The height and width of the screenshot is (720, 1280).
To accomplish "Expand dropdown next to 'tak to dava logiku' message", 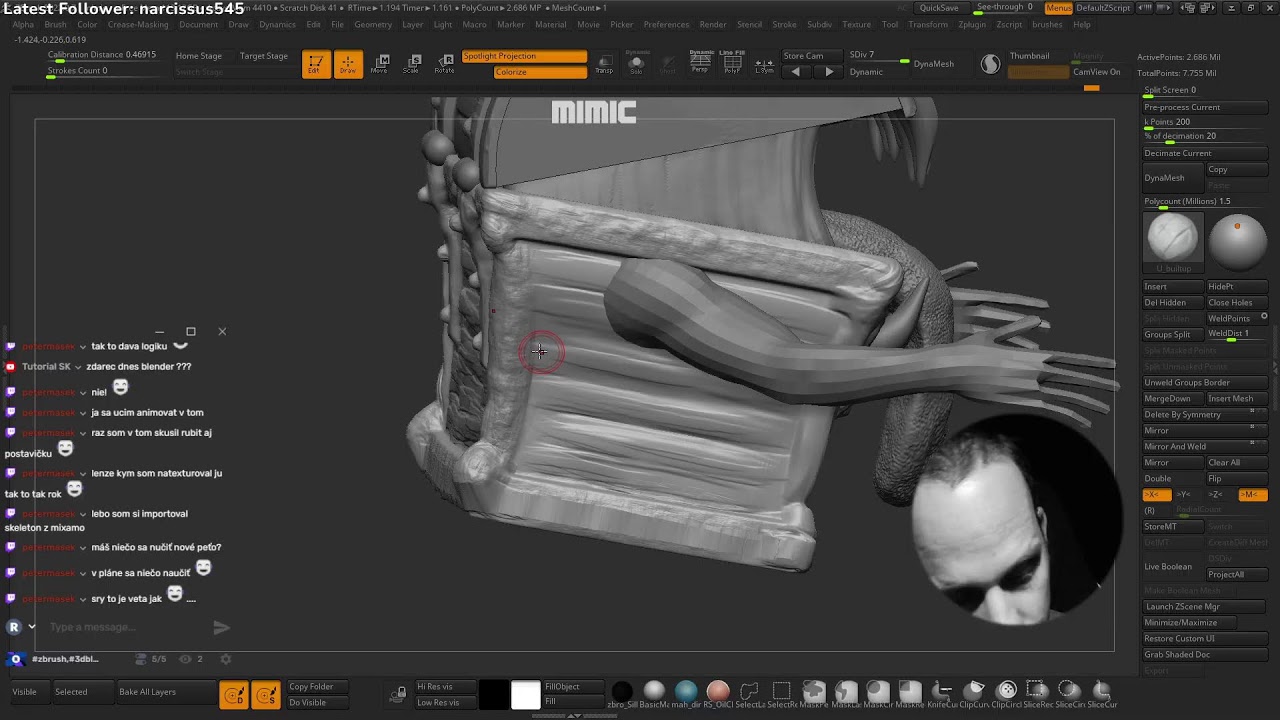I will tap(83, 346).
